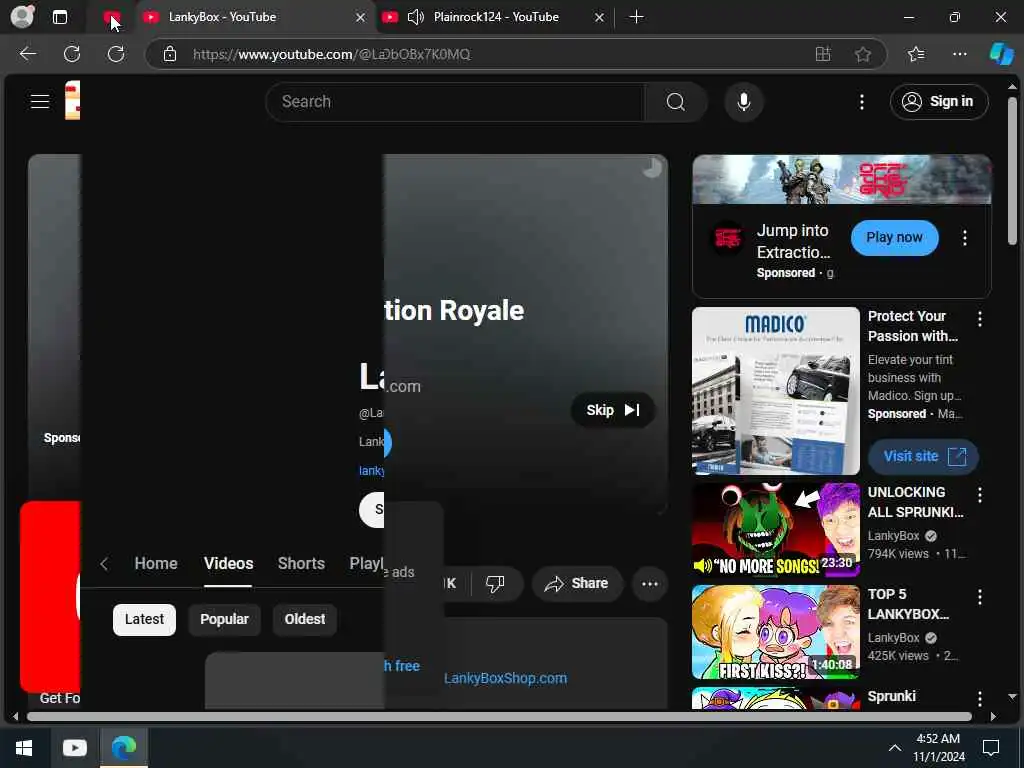Viewport: 1024px width, 768px height.
Task: Skip the video ad
Action: pos(613,410)
